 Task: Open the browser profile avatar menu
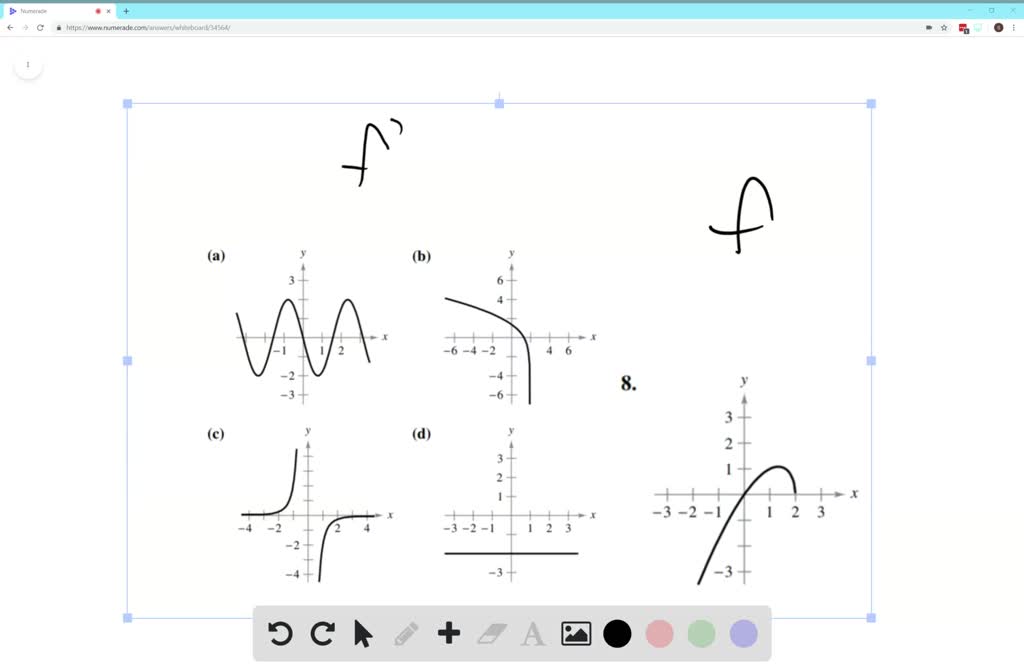coord(998,28)
